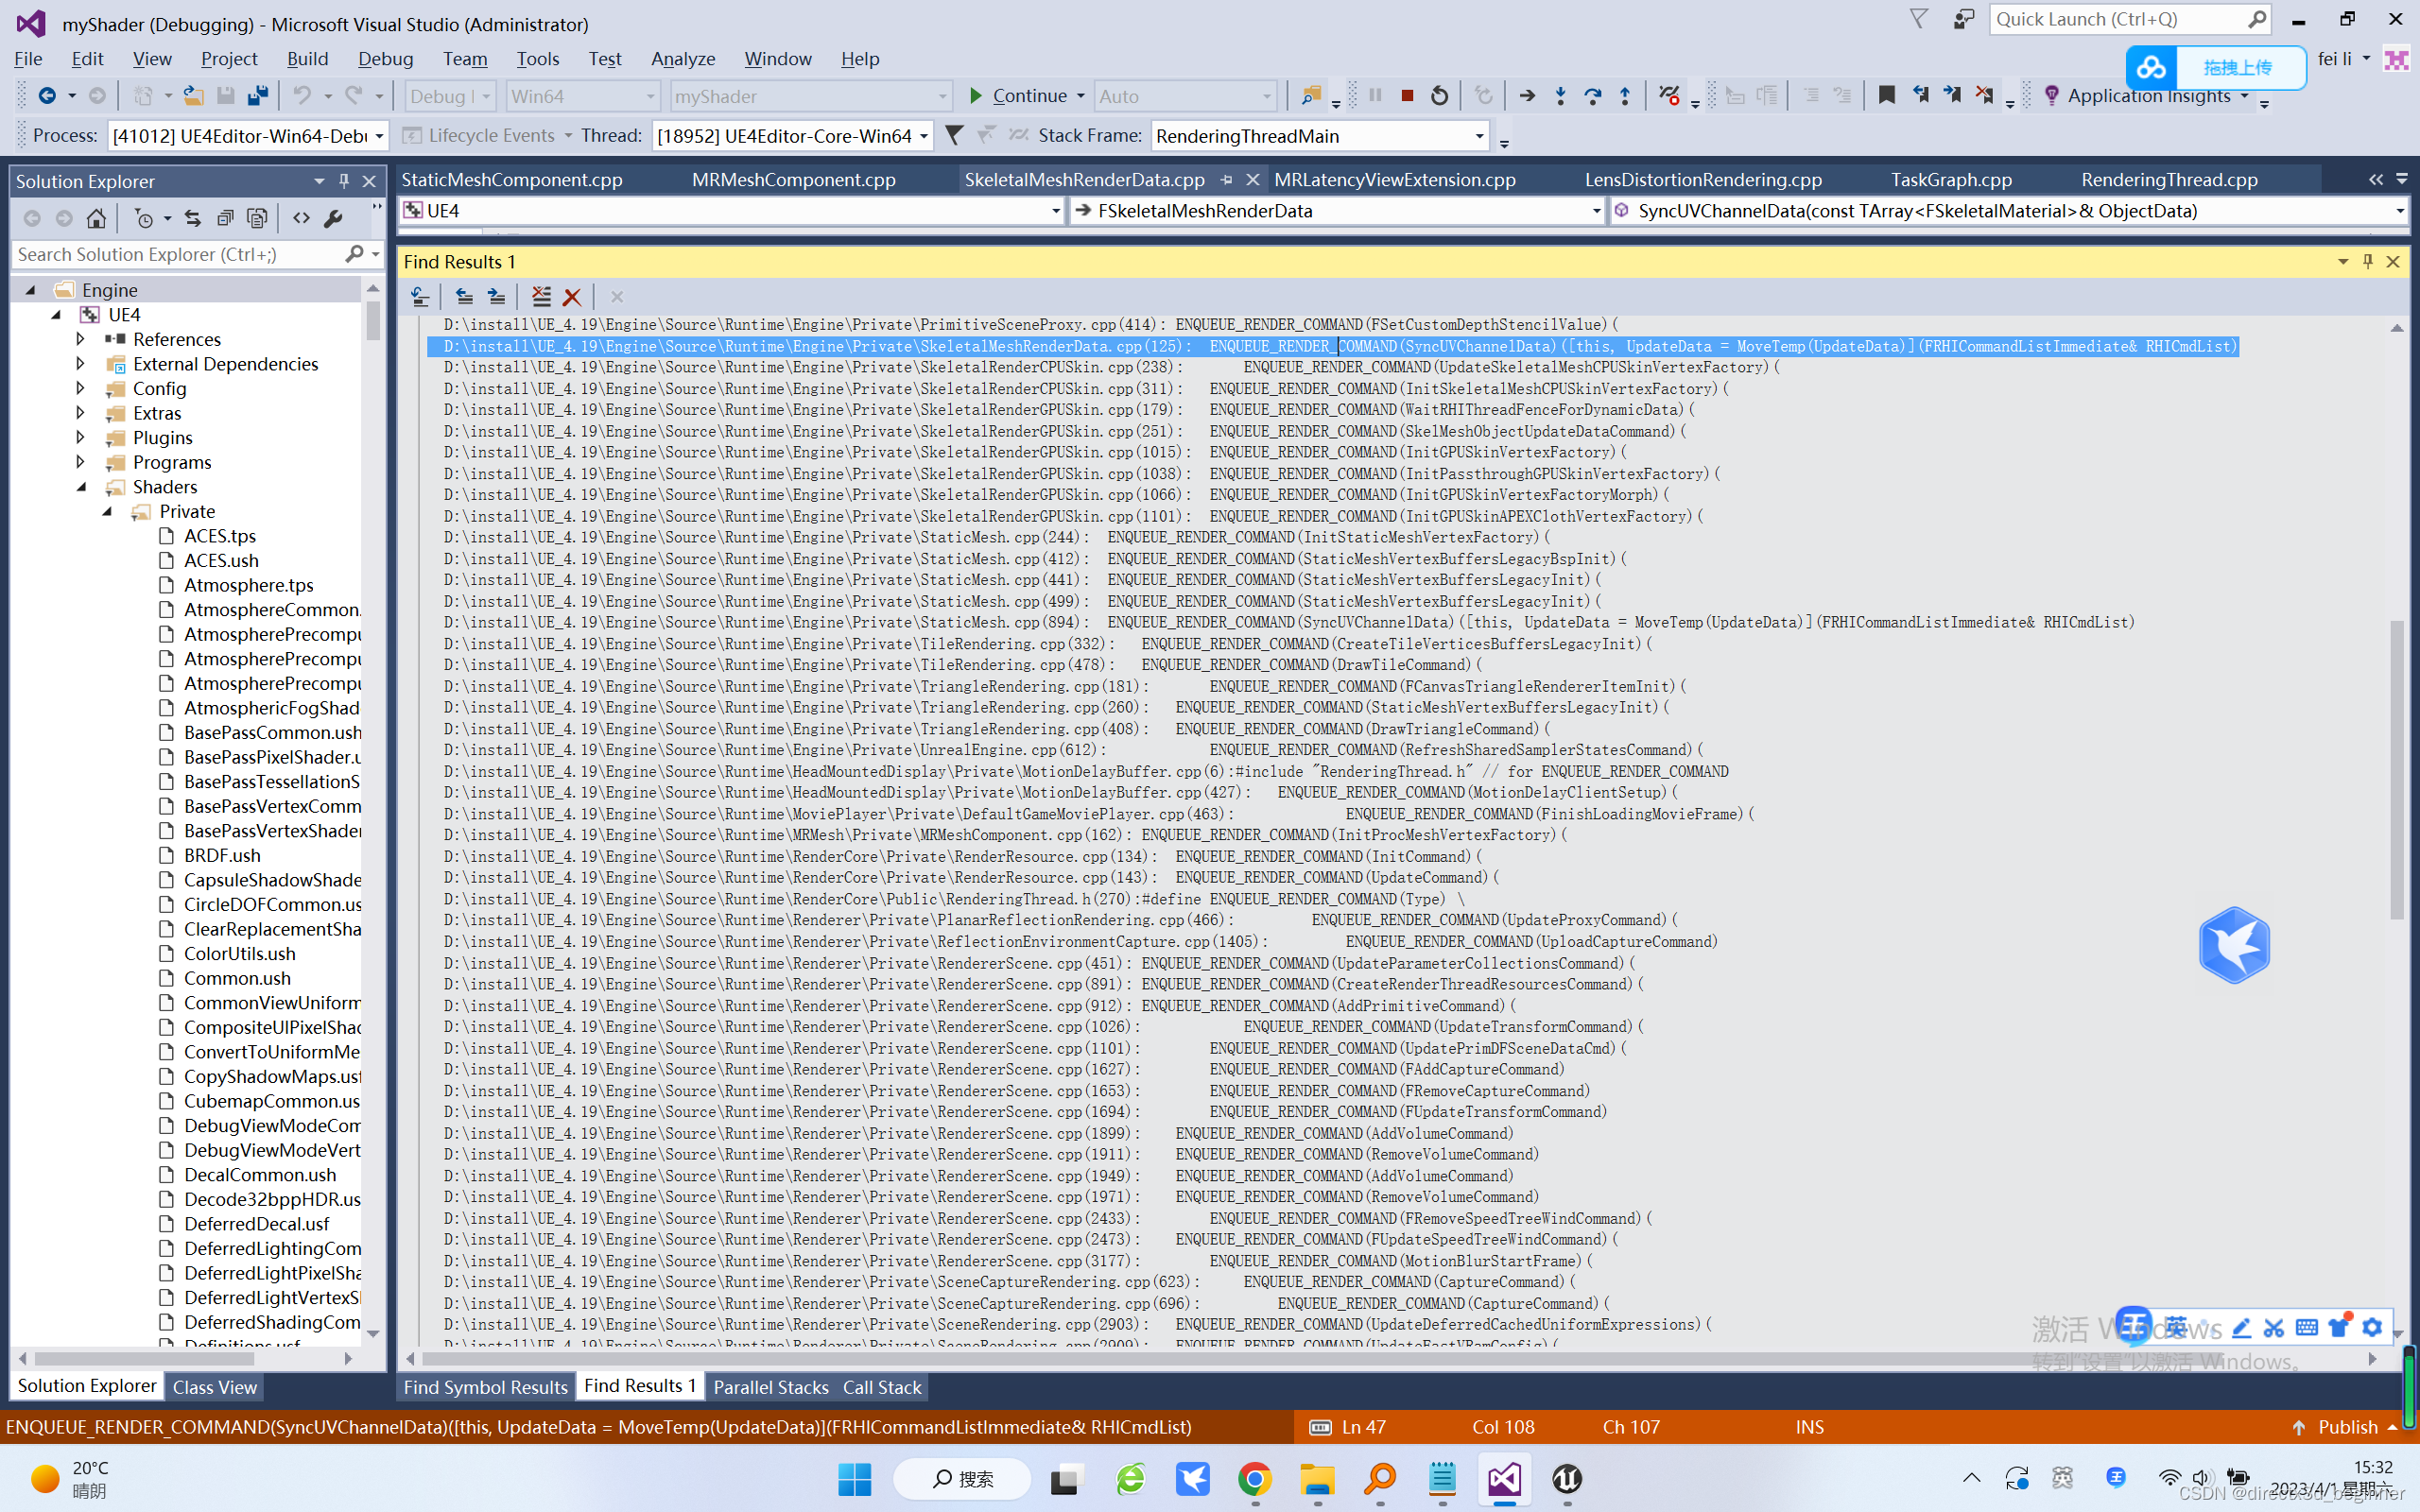
Task: Click Sync with Active Document icon
Action: click(193, 218)
